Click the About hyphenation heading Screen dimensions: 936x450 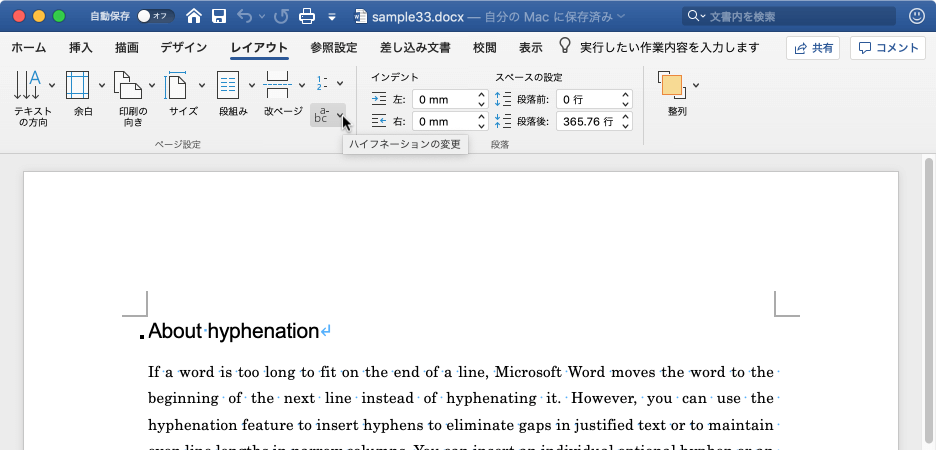[x=233, y=331]
